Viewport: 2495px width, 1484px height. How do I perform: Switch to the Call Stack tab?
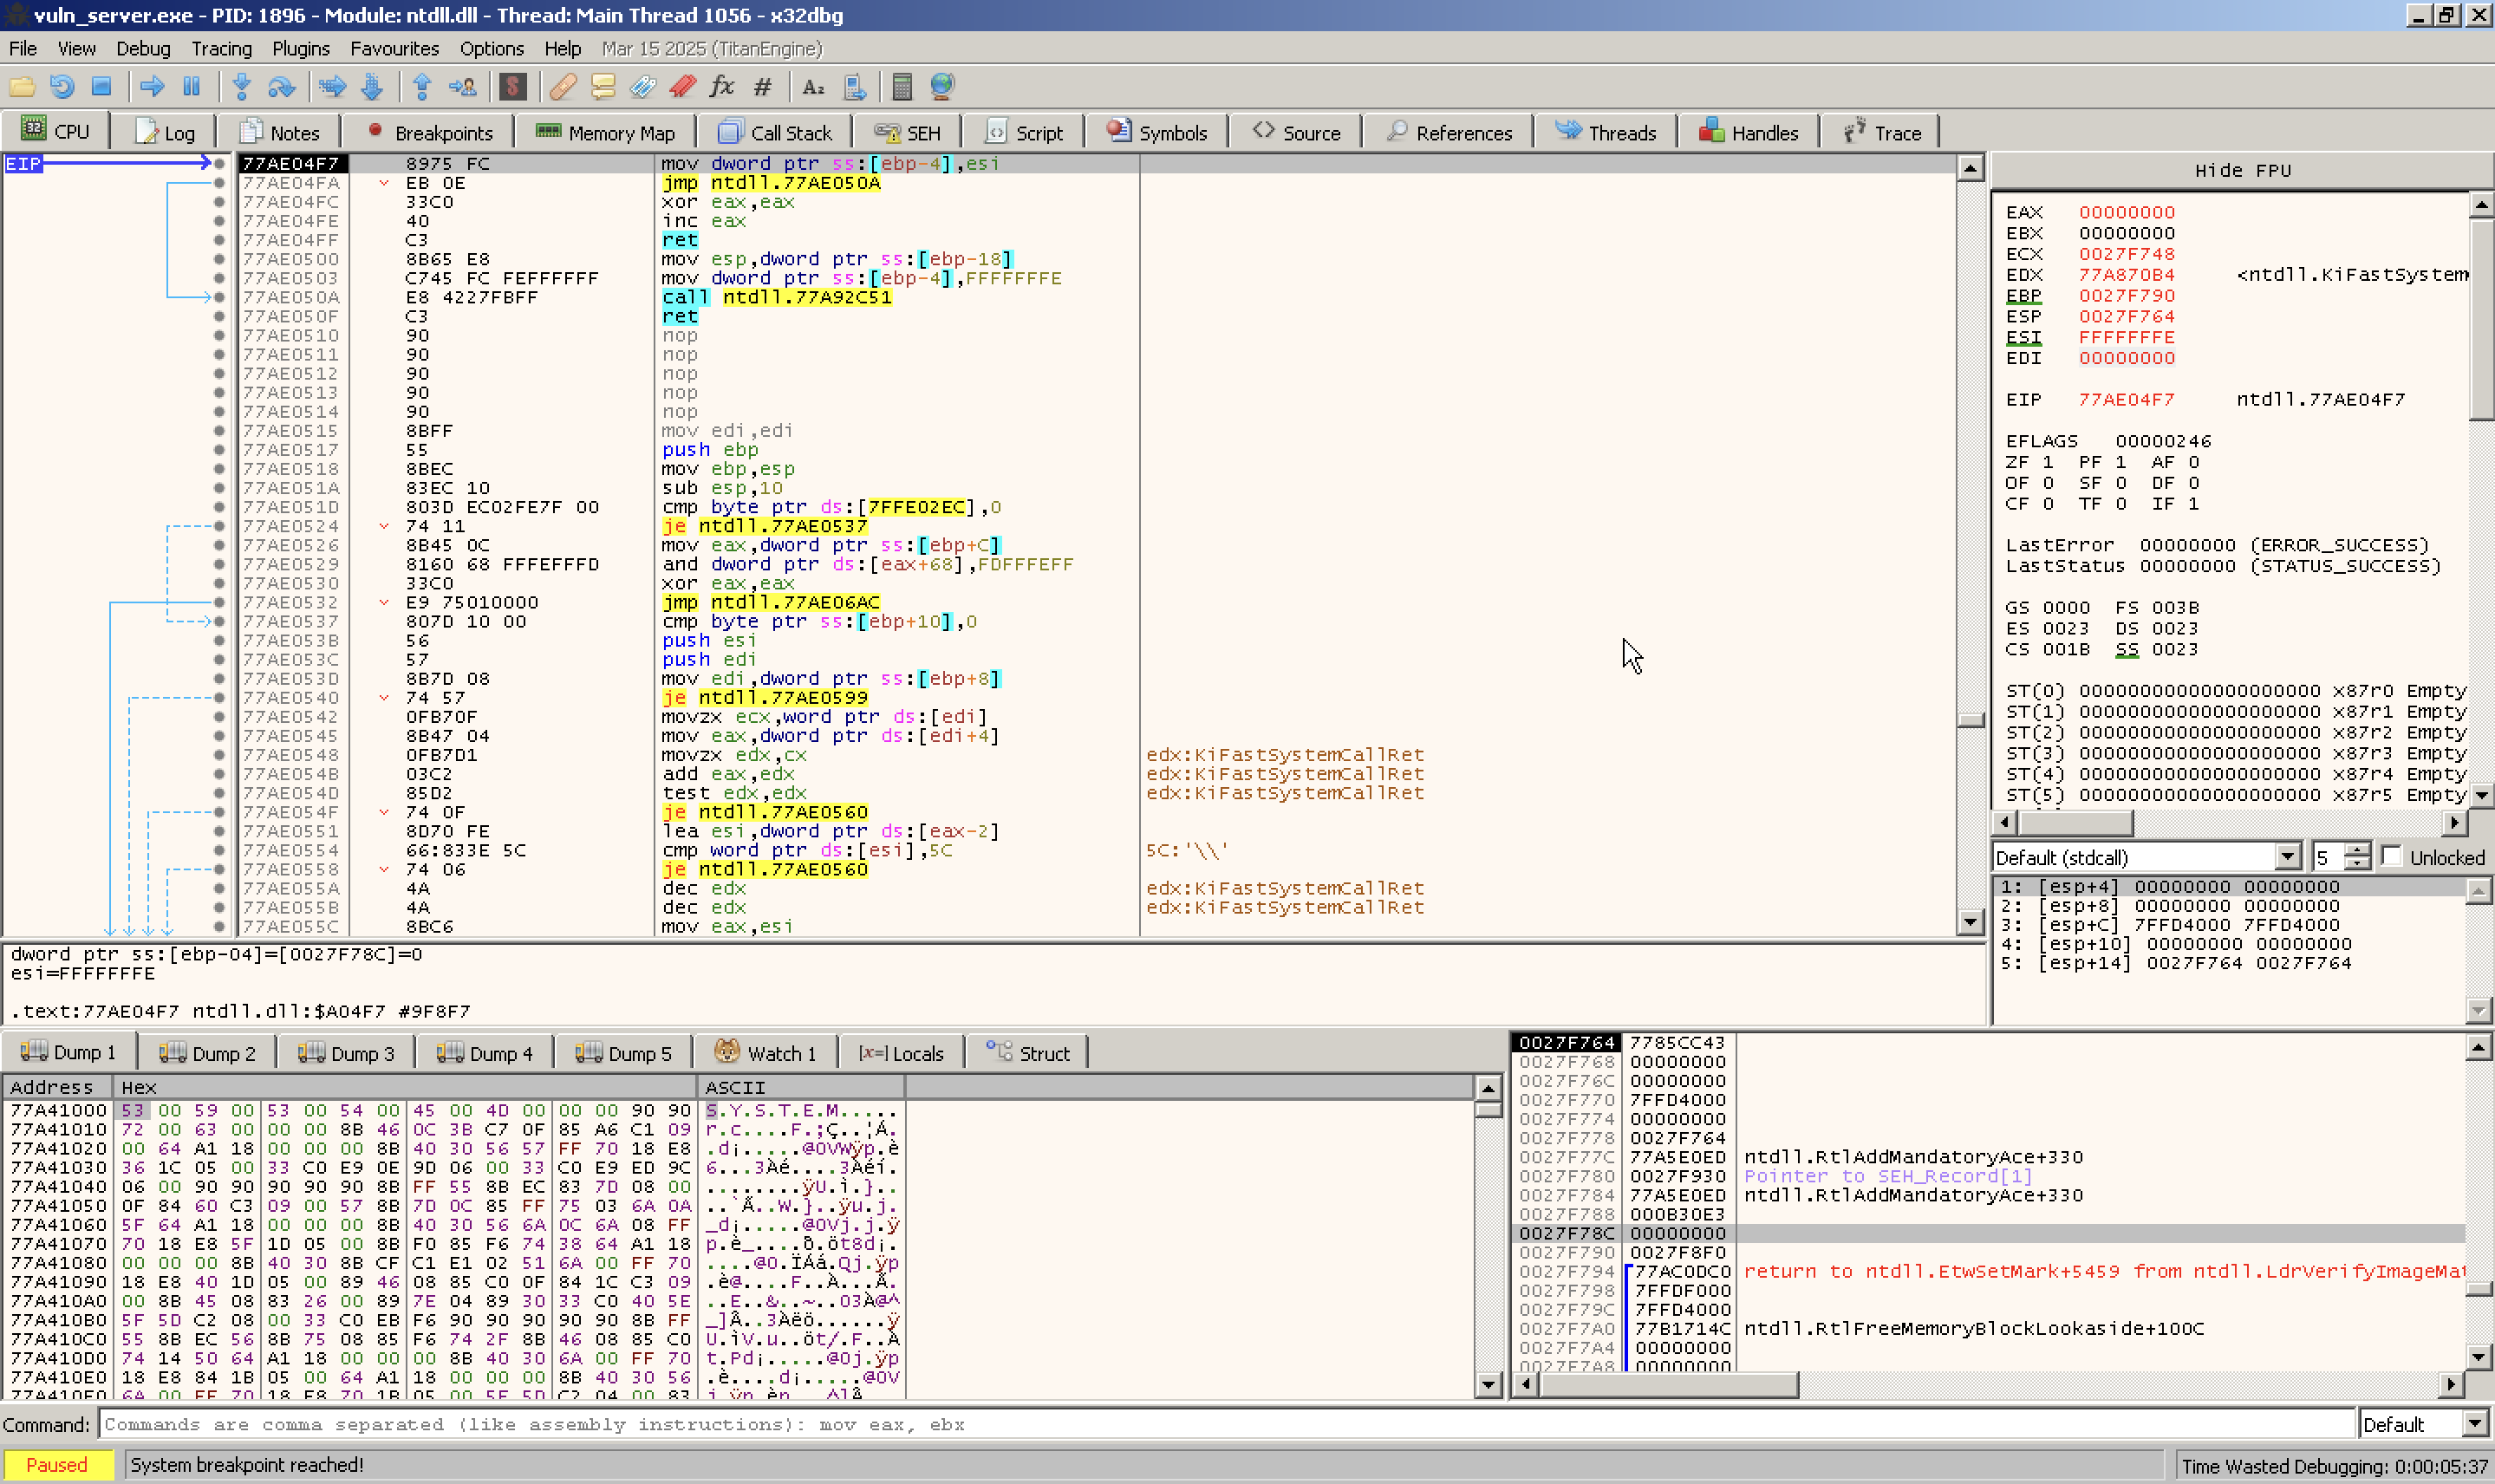775,132
